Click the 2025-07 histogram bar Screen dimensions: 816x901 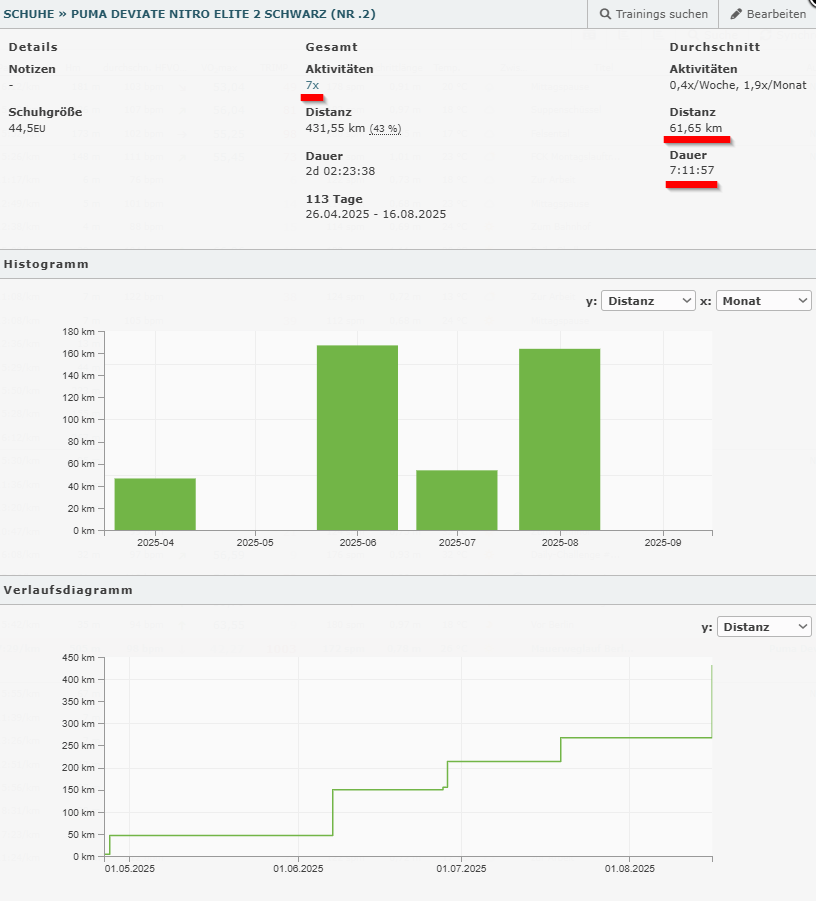[457, 500]
